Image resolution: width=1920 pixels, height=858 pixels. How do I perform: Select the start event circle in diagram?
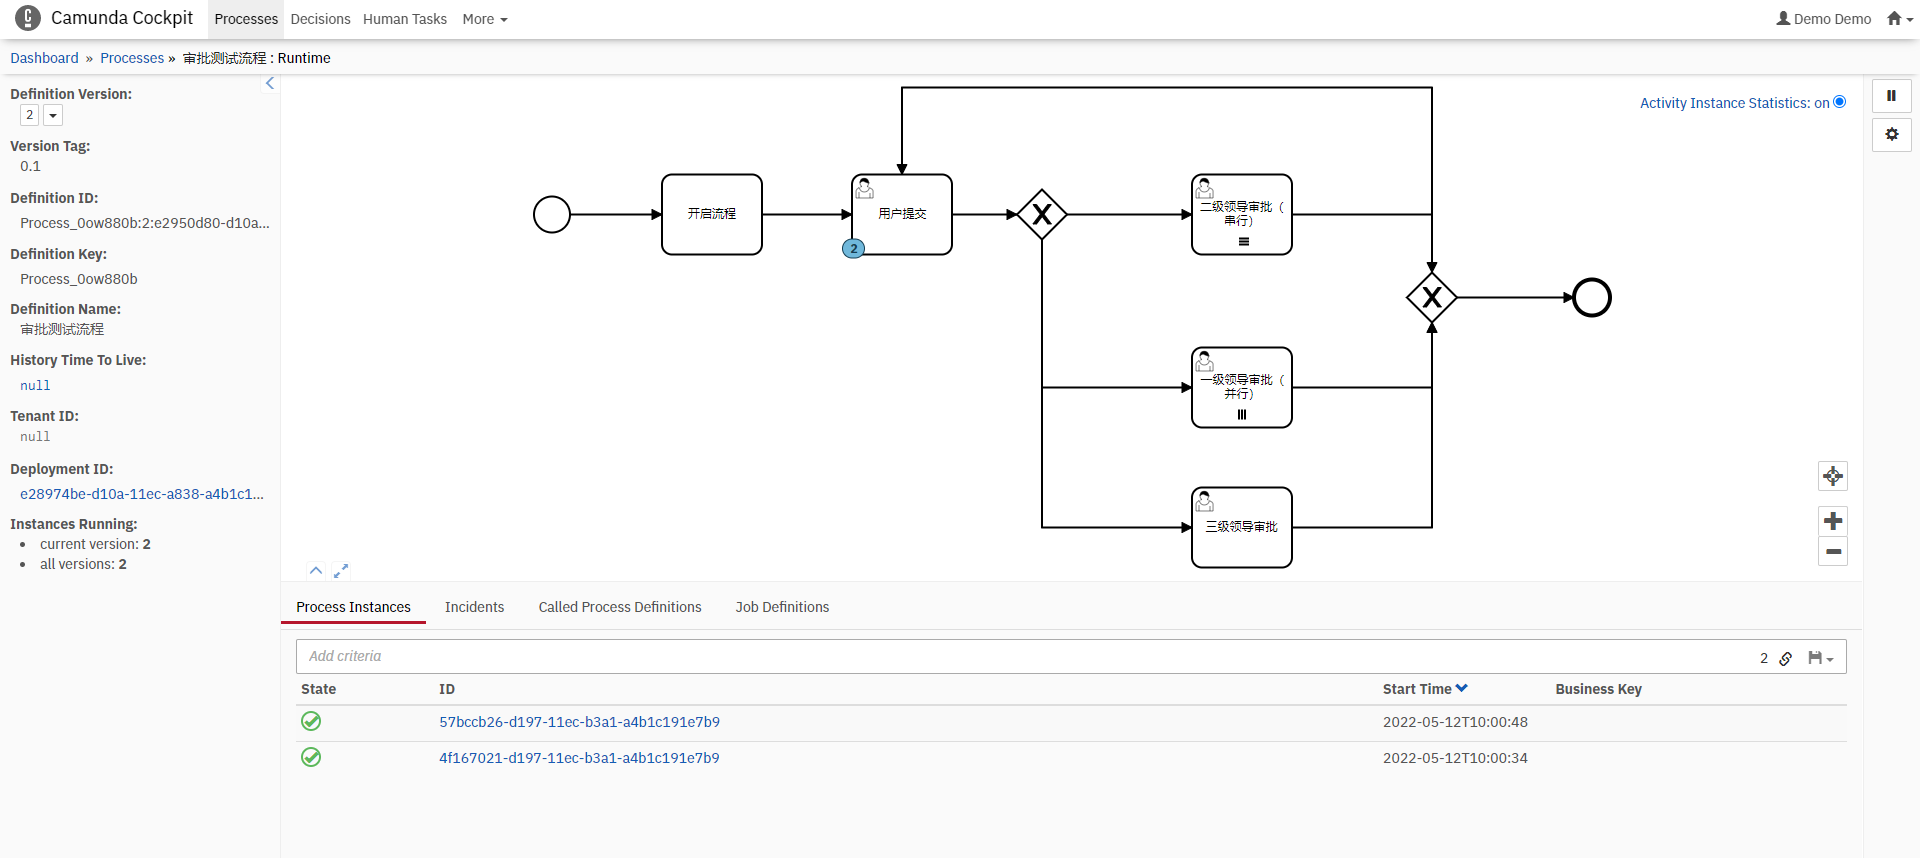coord(552,214)
